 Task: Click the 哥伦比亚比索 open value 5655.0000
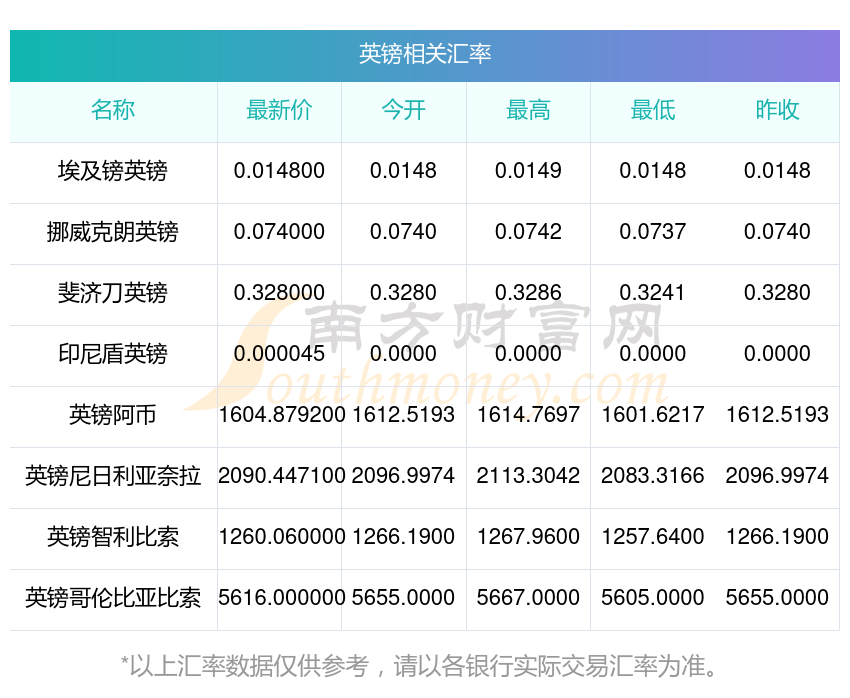(x=404, y=598)
